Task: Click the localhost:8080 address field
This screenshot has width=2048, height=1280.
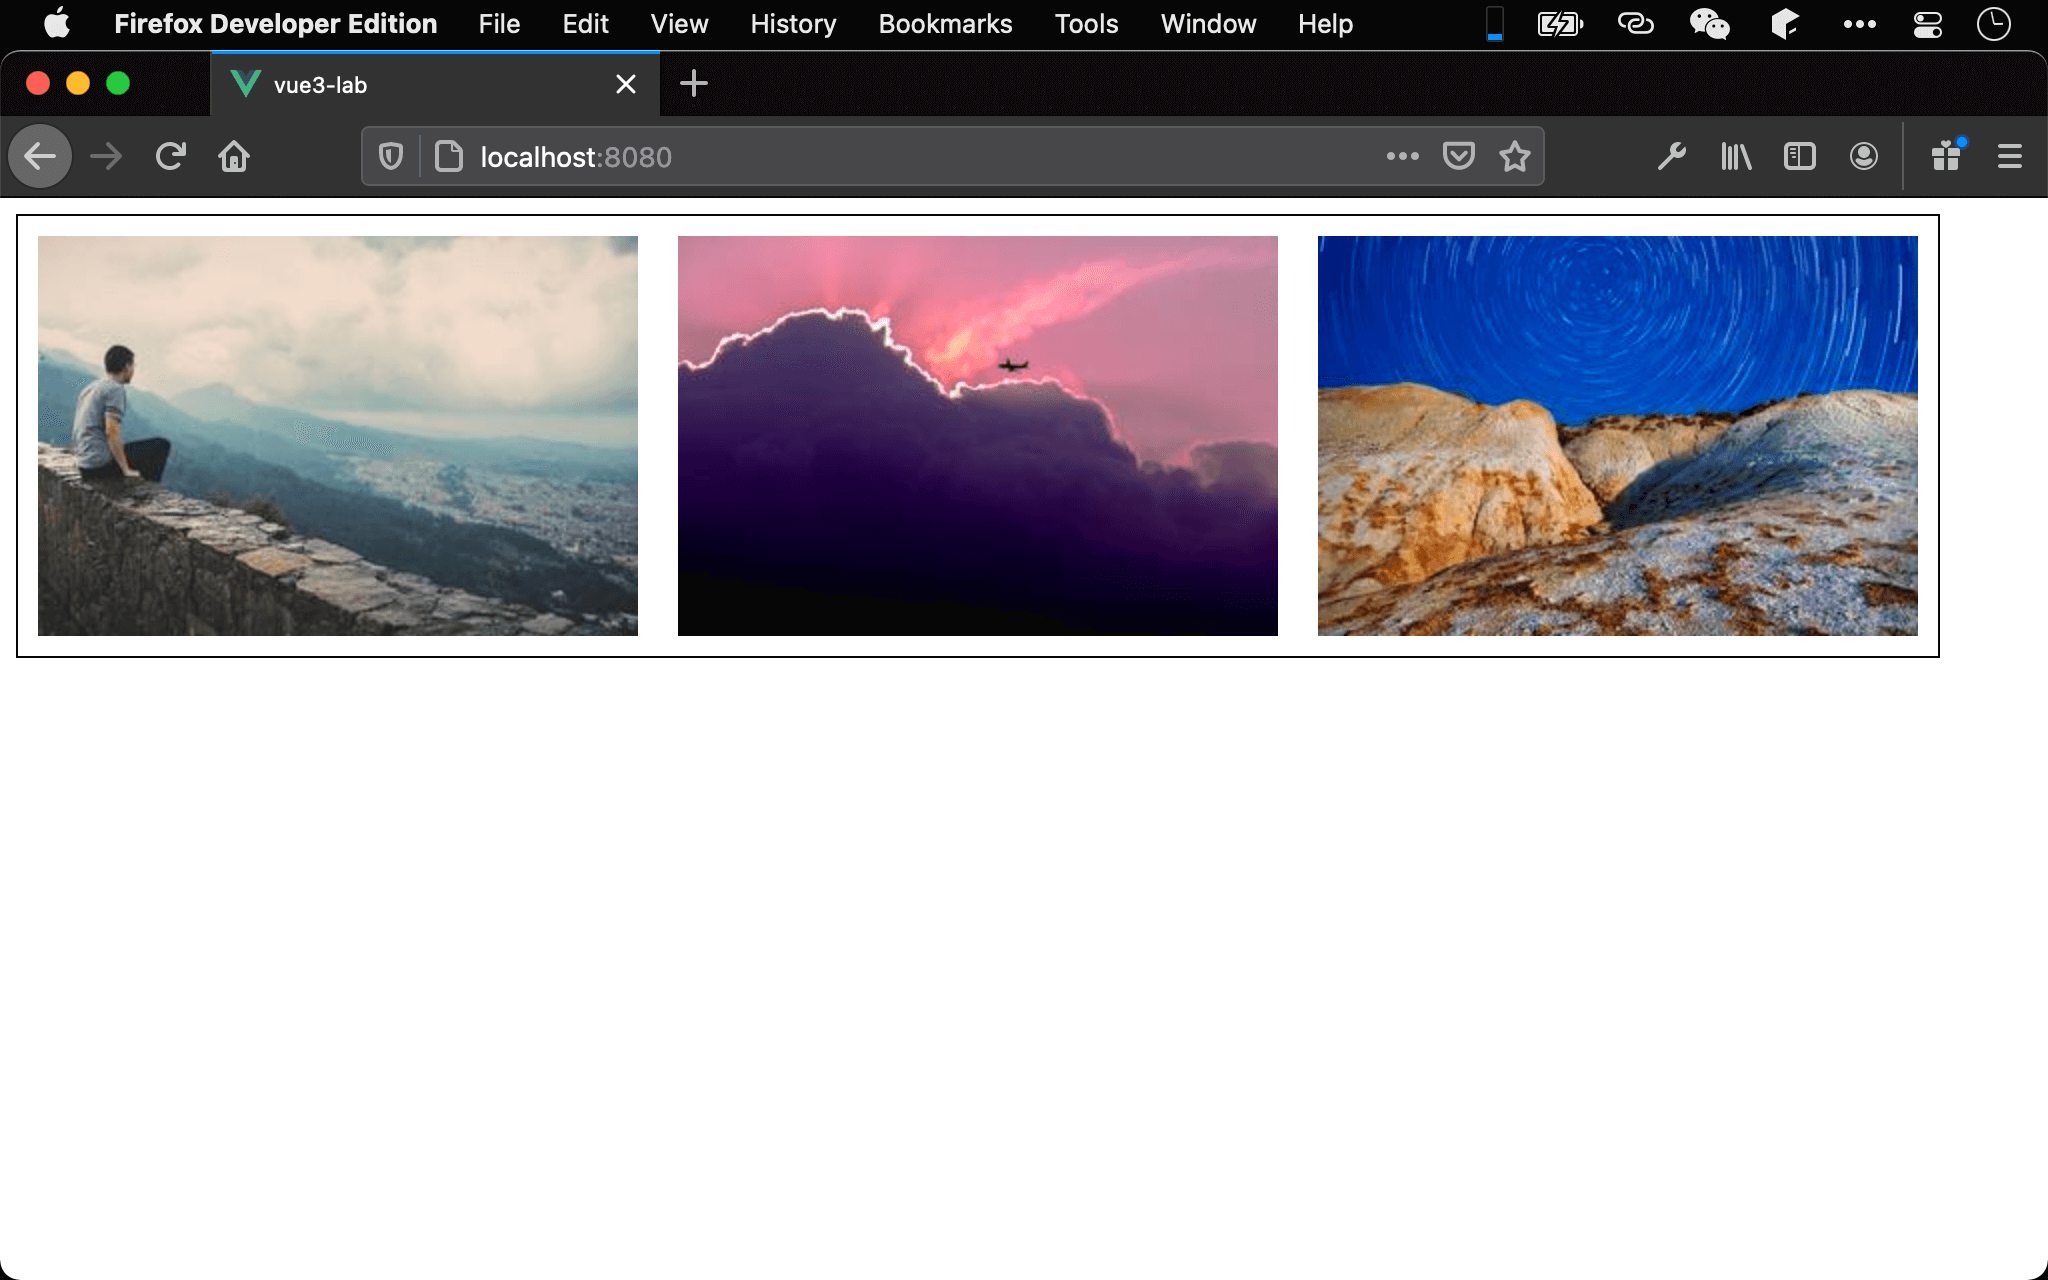Action: pos(900,157)
